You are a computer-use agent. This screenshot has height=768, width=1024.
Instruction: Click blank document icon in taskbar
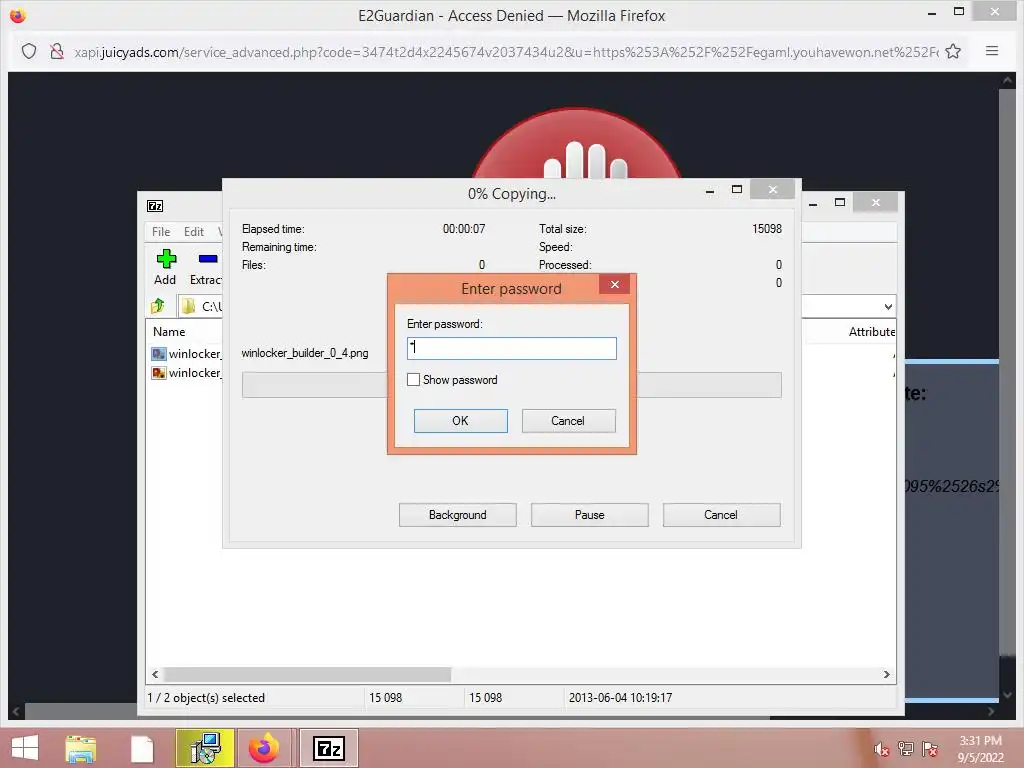point(142,748)
